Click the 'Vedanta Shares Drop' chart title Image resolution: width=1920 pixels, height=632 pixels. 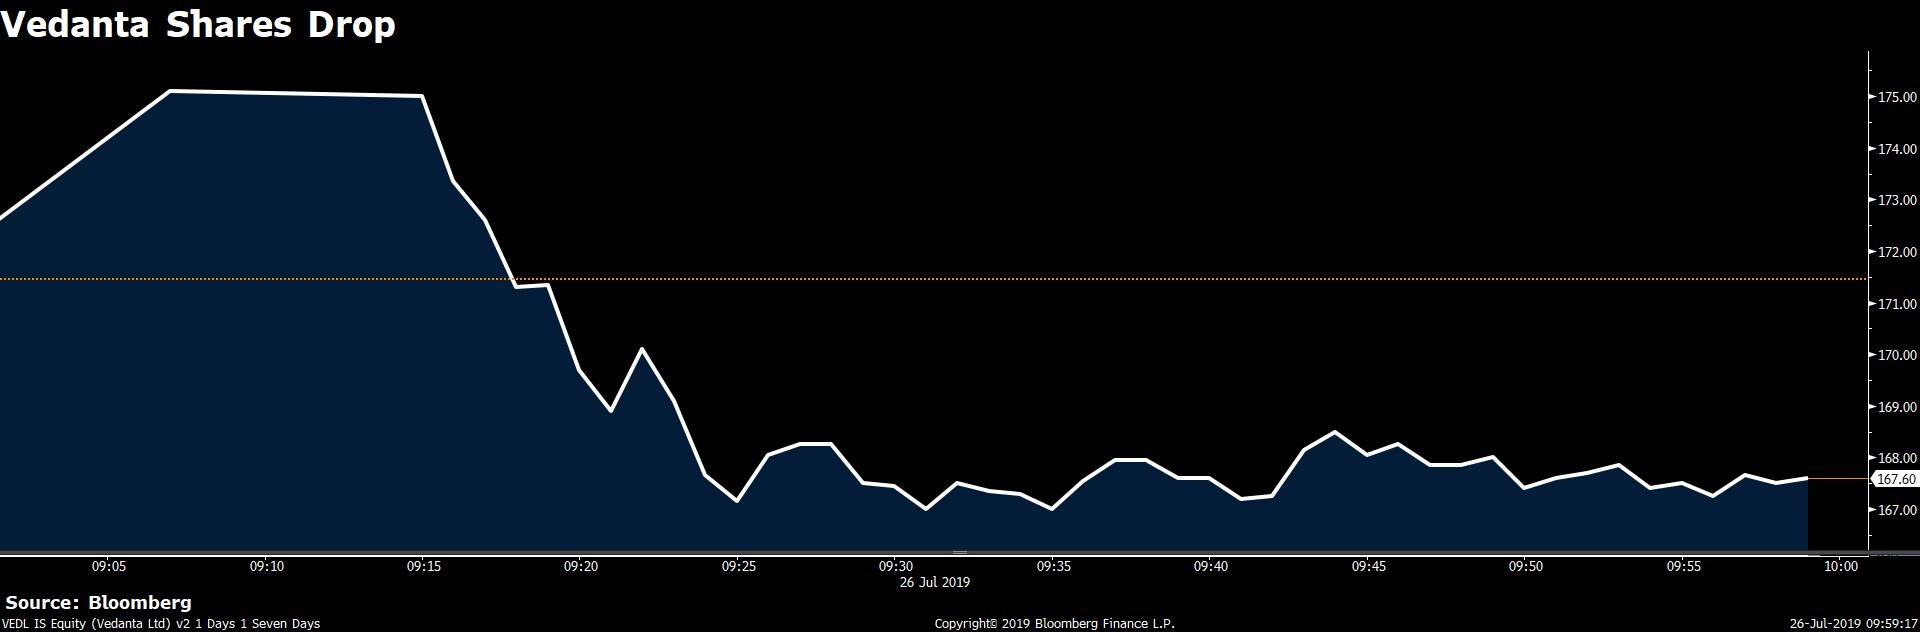pyautogui.click(x=198, y=24)
